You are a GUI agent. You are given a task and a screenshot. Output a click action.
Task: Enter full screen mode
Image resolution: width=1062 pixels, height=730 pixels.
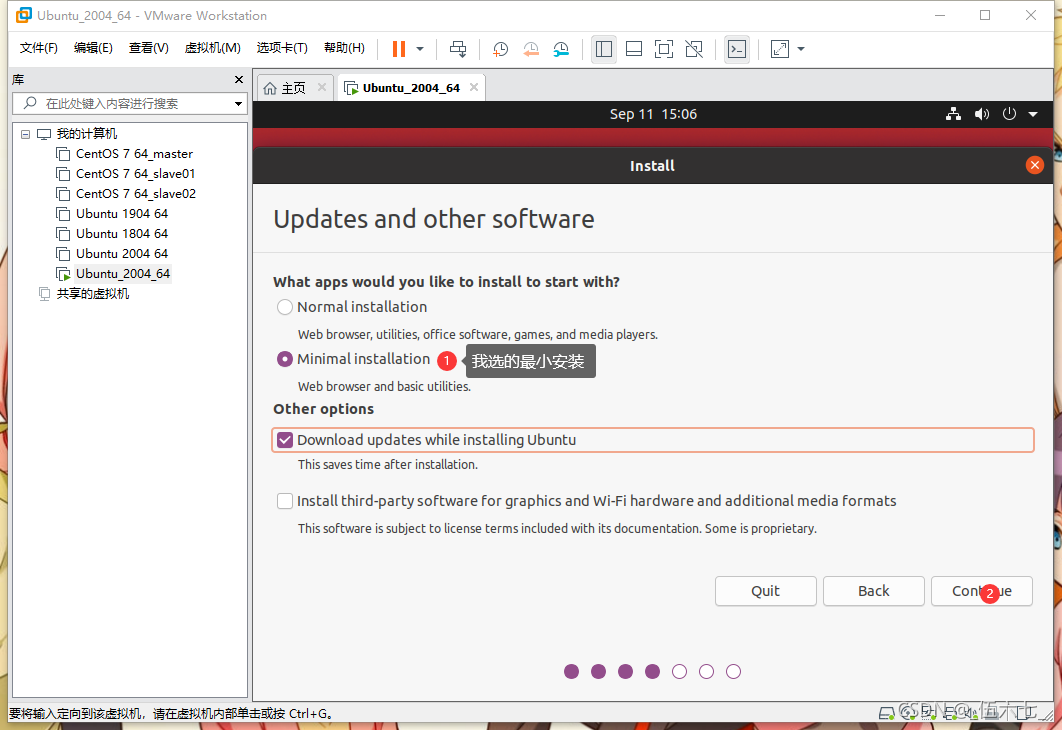pos(664,49)
